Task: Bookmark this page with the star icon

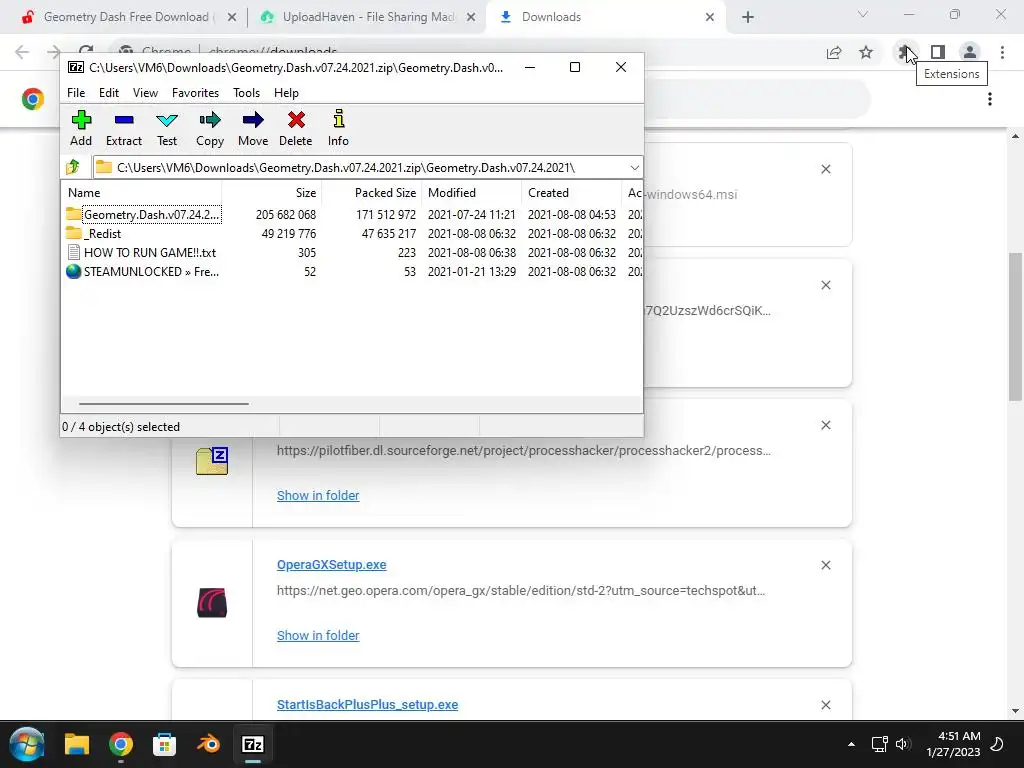Action: [x=866, y=52]
